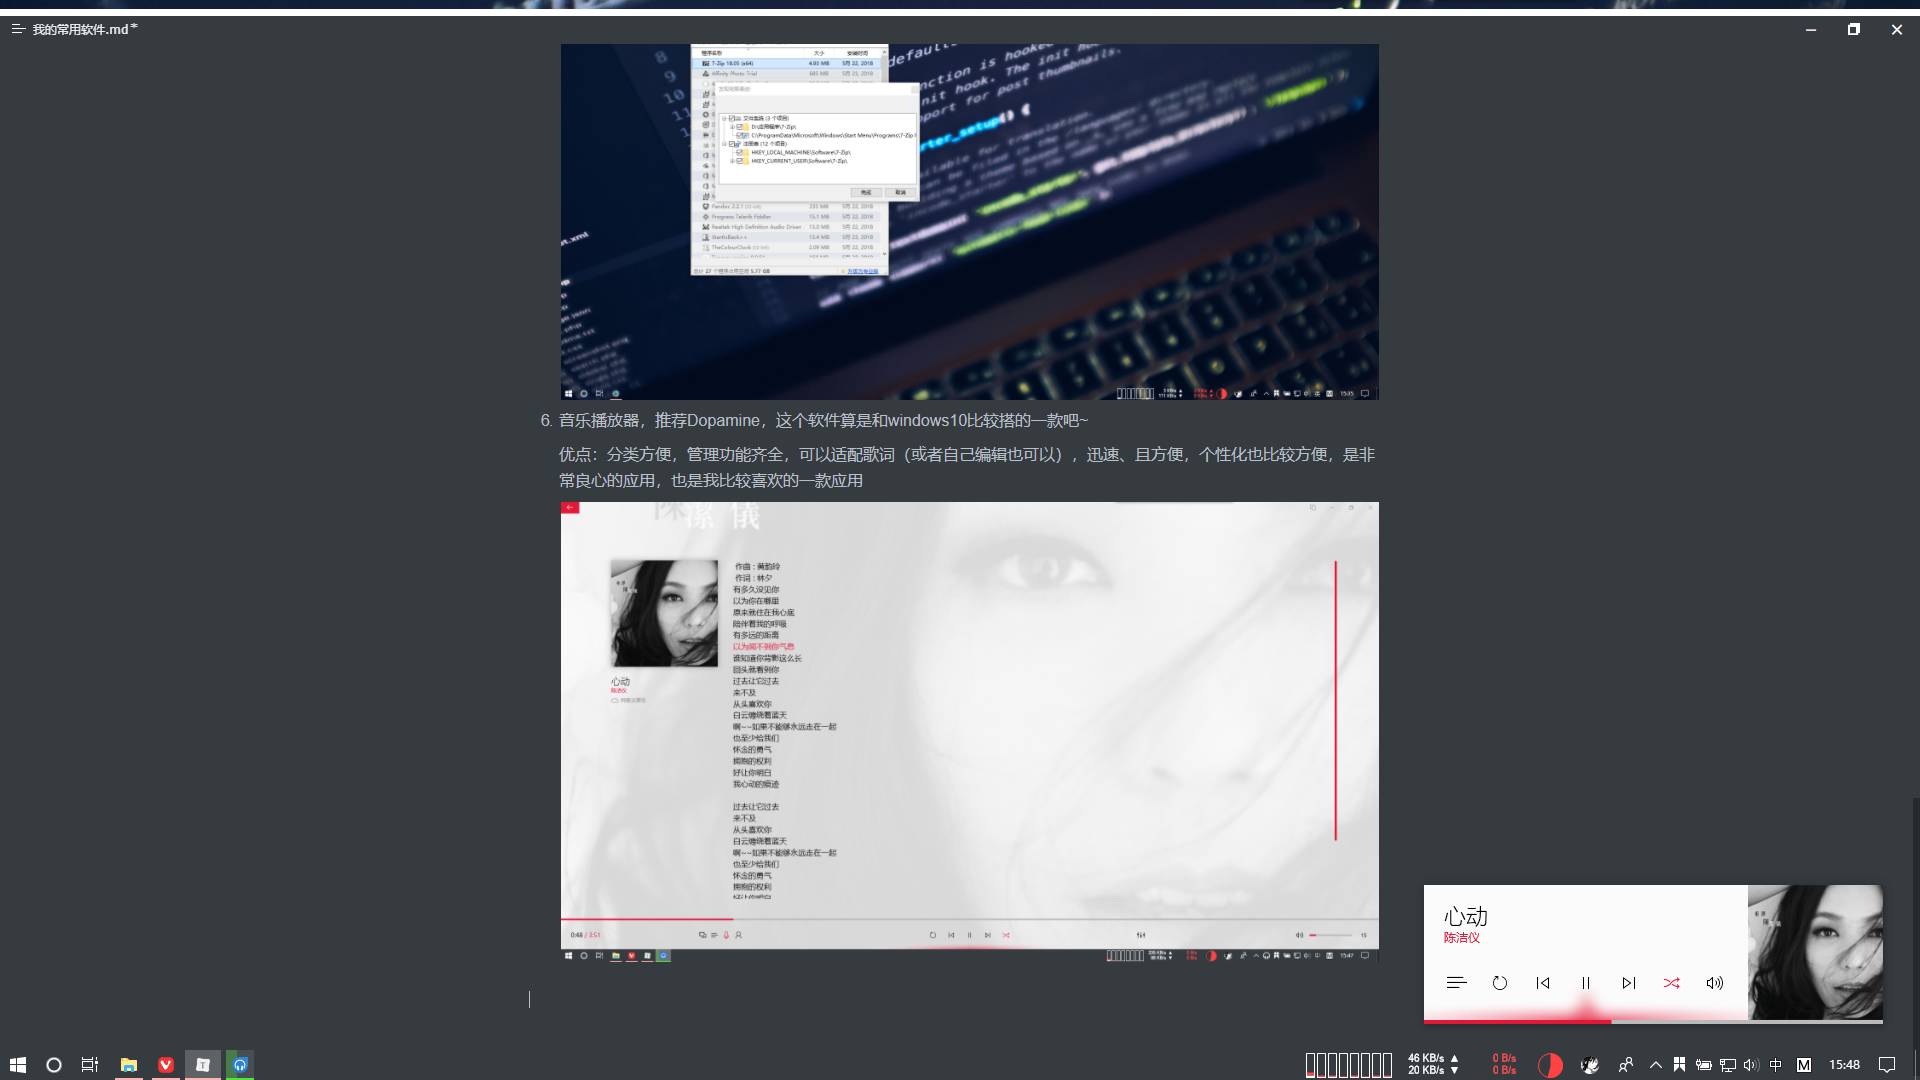
Task: Skip to next track in mini player
Action: pyautogui.click(x=1628, y=983)
